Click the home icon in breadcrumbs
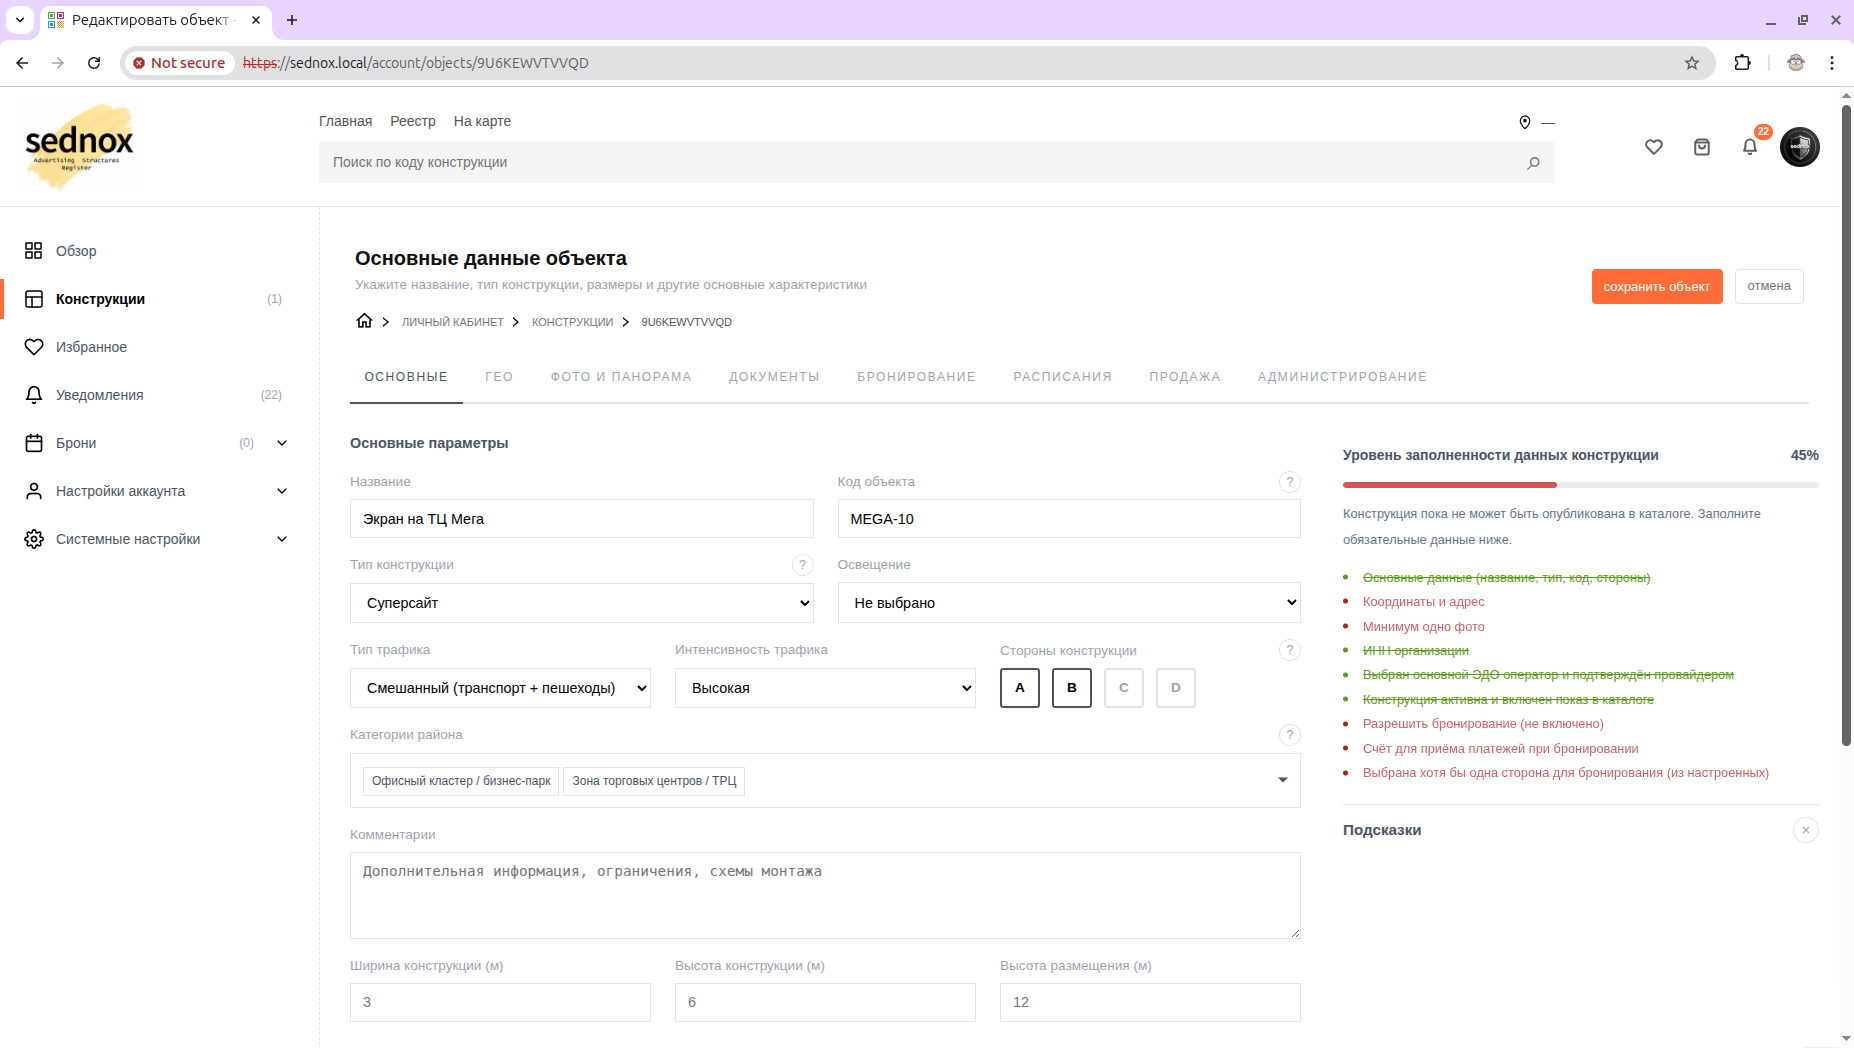Screen dimensions: 1854x1048 click(x=364, y=321)
